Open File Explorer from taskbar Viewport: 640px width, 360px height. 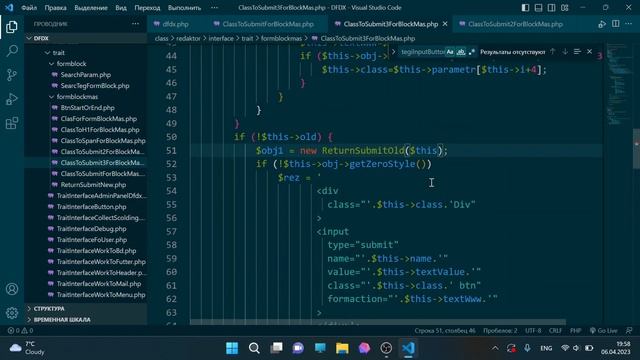click(x=342, y=348)
